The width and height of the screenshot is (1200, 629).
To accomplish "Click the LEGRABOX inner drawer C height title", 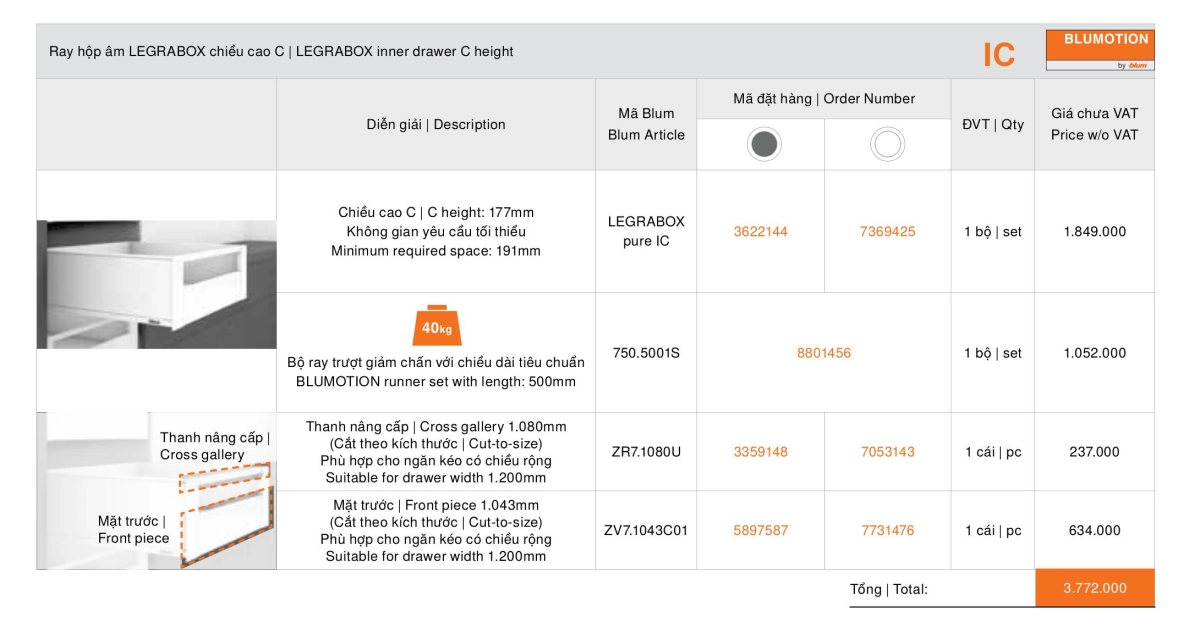I will (281, 51).
